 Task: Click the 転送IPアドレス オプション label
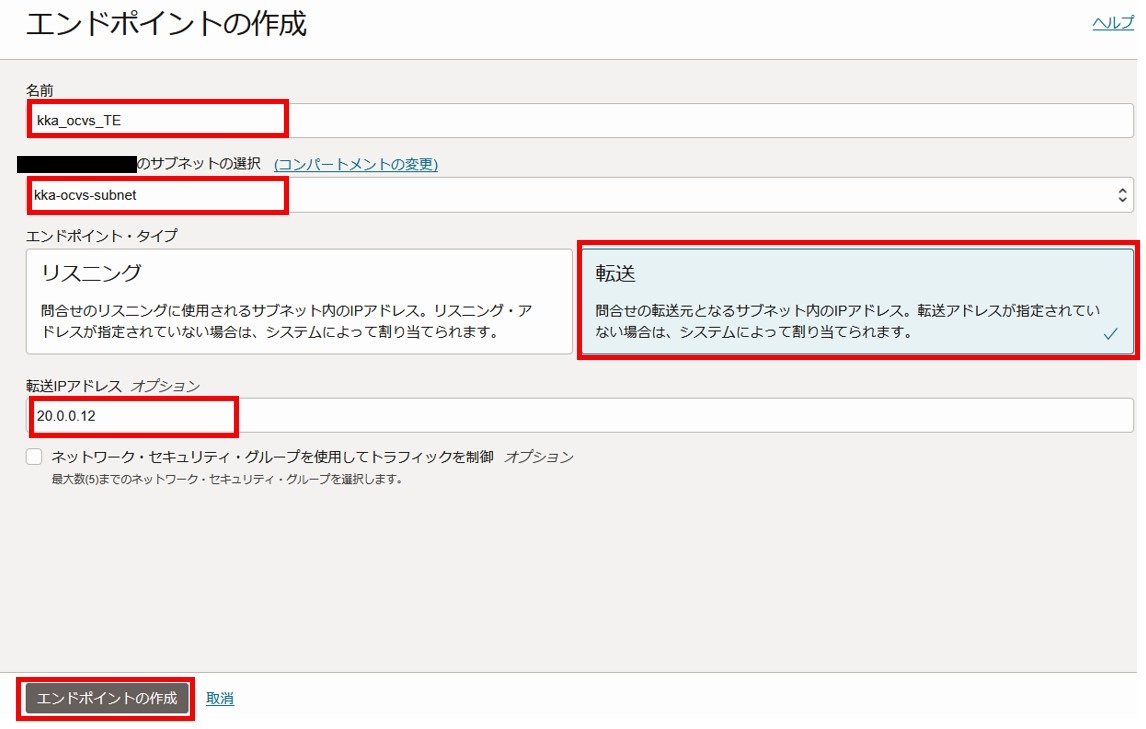[x=113, y=386]
